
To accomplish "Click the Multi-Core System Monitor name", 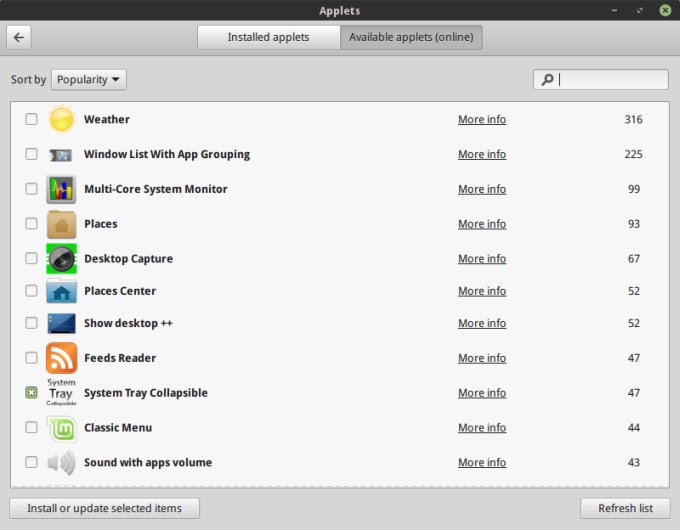I will pyautogui.click(x=156, y=189).
